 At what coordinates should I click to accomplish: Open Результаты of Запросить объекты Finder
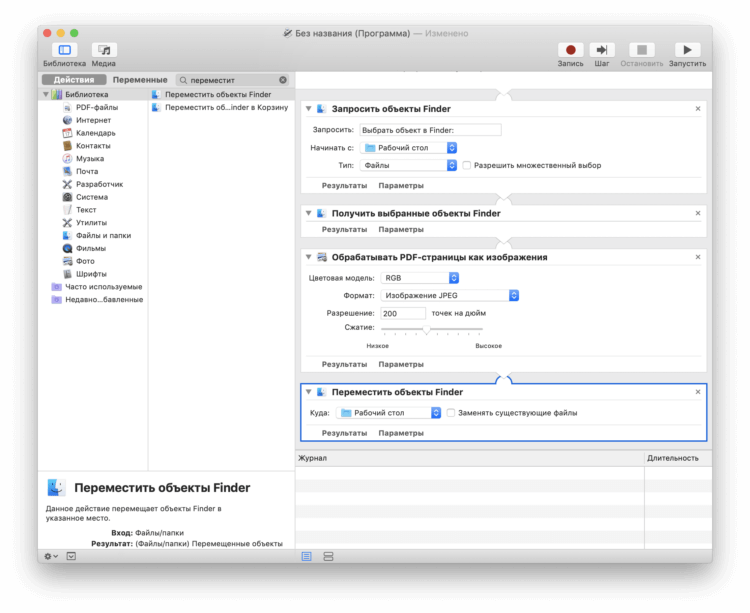344,186
